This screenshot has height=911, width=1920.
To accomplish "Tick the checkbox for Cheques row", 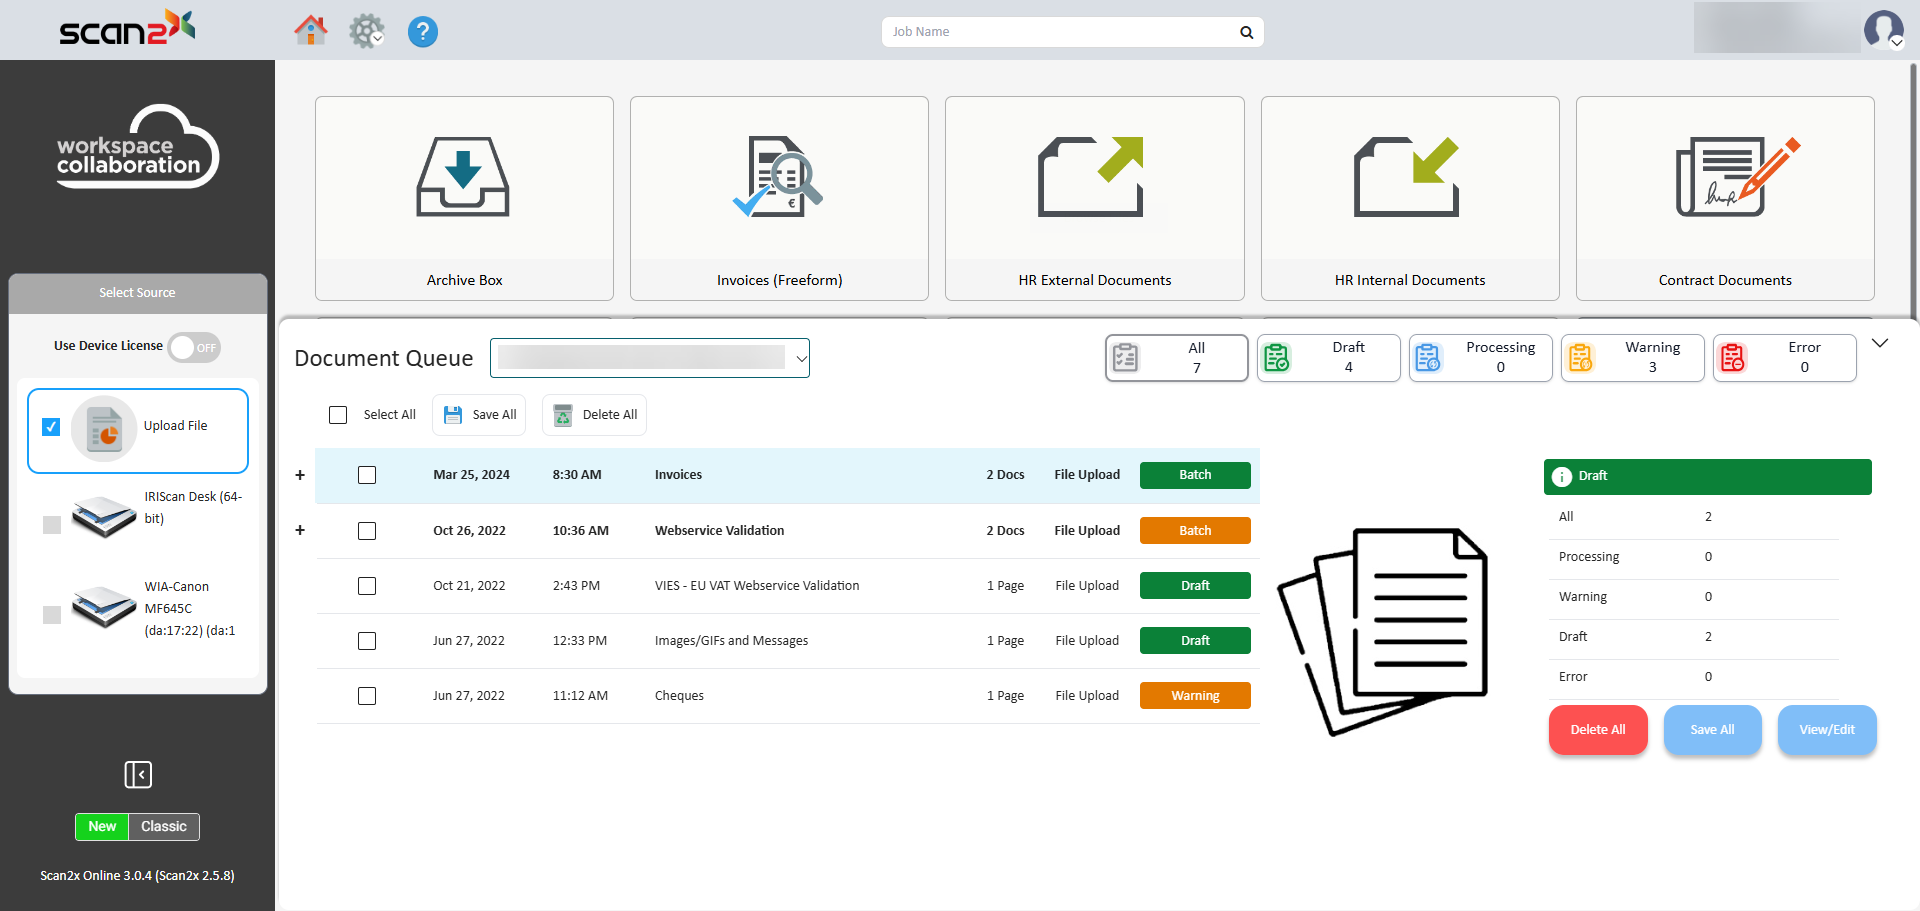I will (367, 696).
